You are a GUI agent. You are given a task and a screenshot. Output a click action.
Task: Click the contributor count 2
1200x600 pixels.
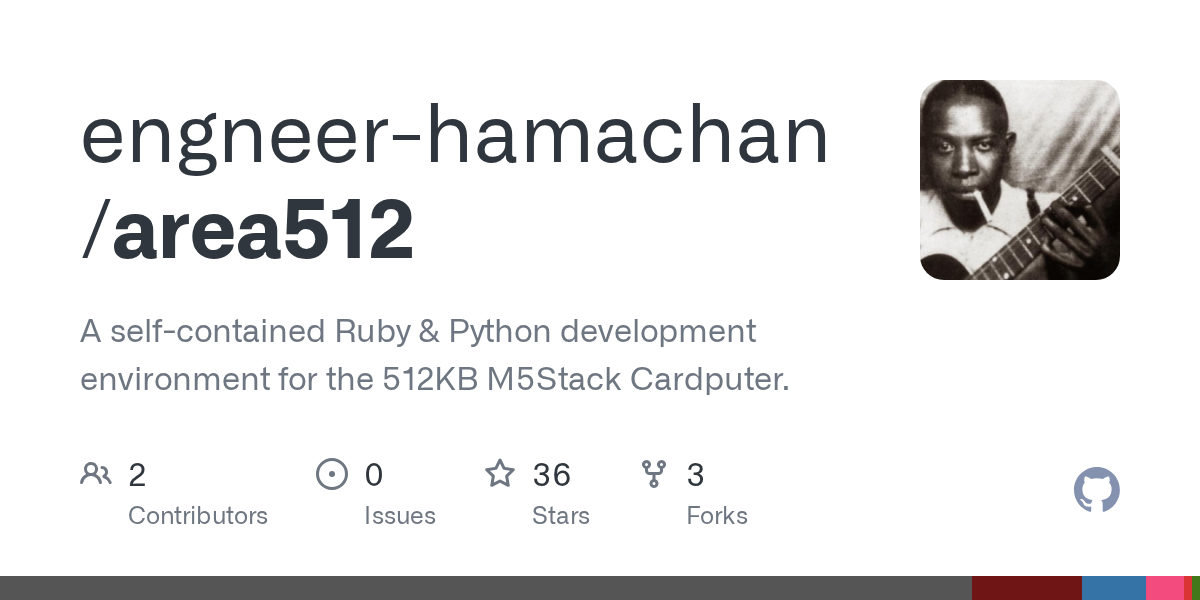(x=137, y=475)
